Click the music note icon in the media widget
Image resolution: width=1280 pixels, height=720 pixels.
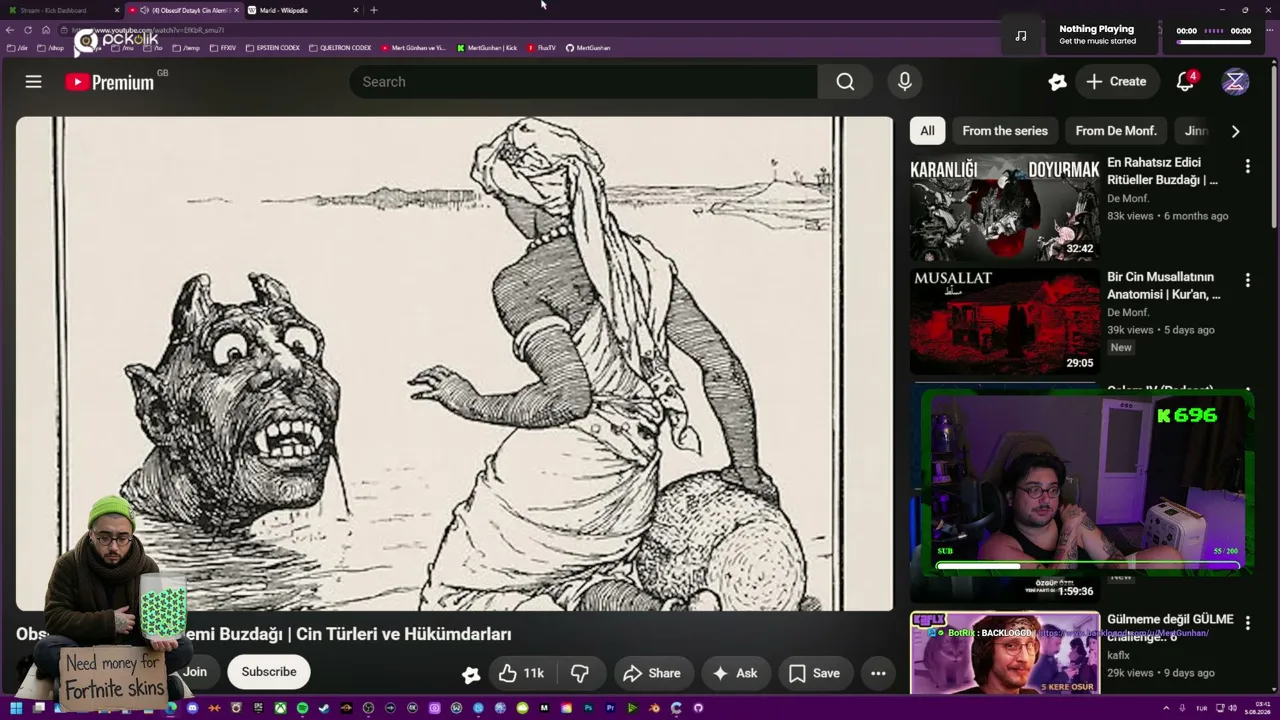(1020, 36)
